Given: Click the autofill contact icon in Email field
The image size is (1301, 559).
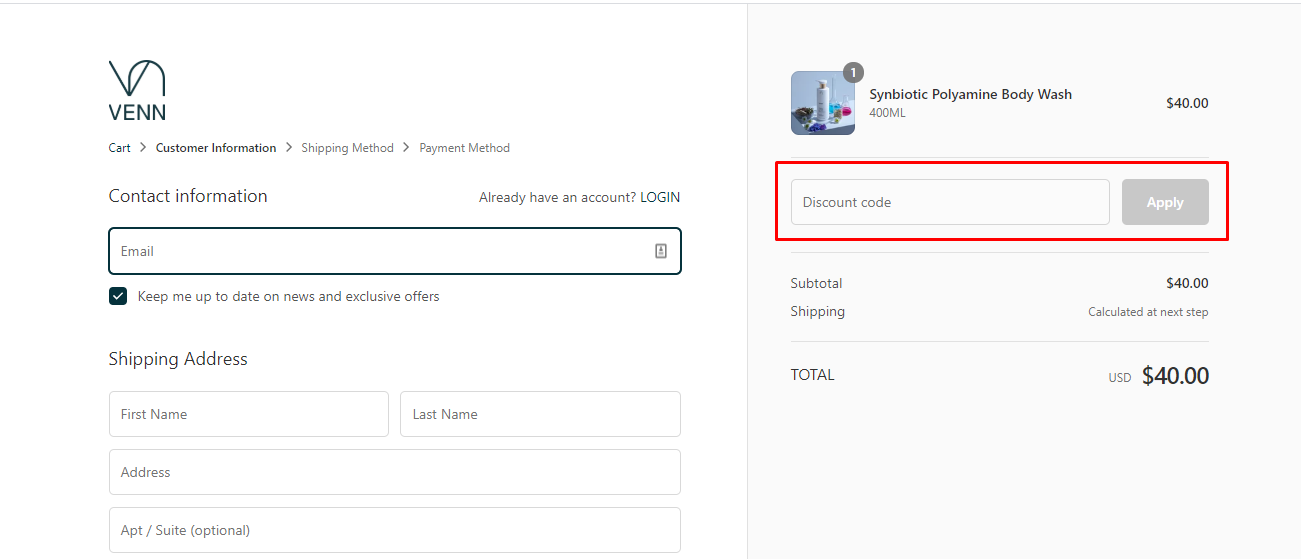Looking at the screenshot, I should [x=661, y=251].
